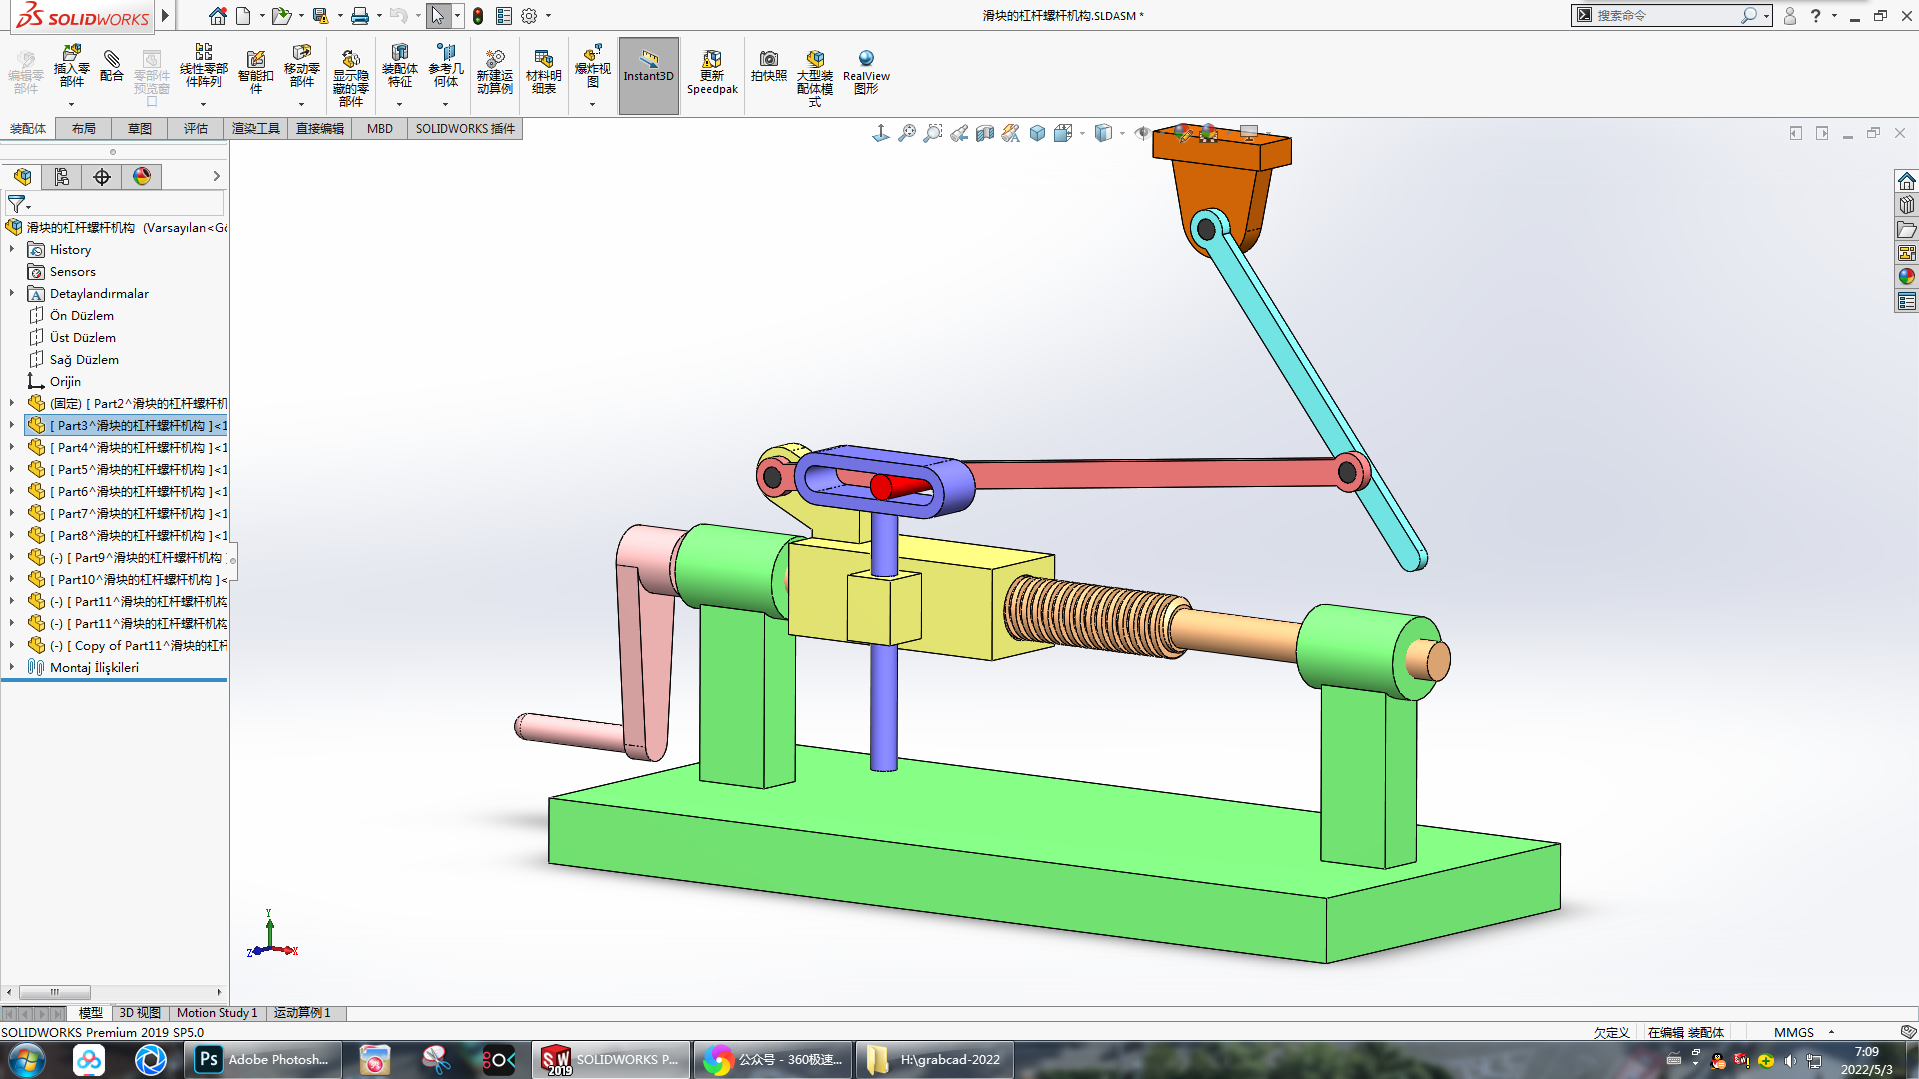Expand Montaj İlişkileri mates folder
Image resolution: width=1919 pixels, height=1079 pixels.
(12, 667)
